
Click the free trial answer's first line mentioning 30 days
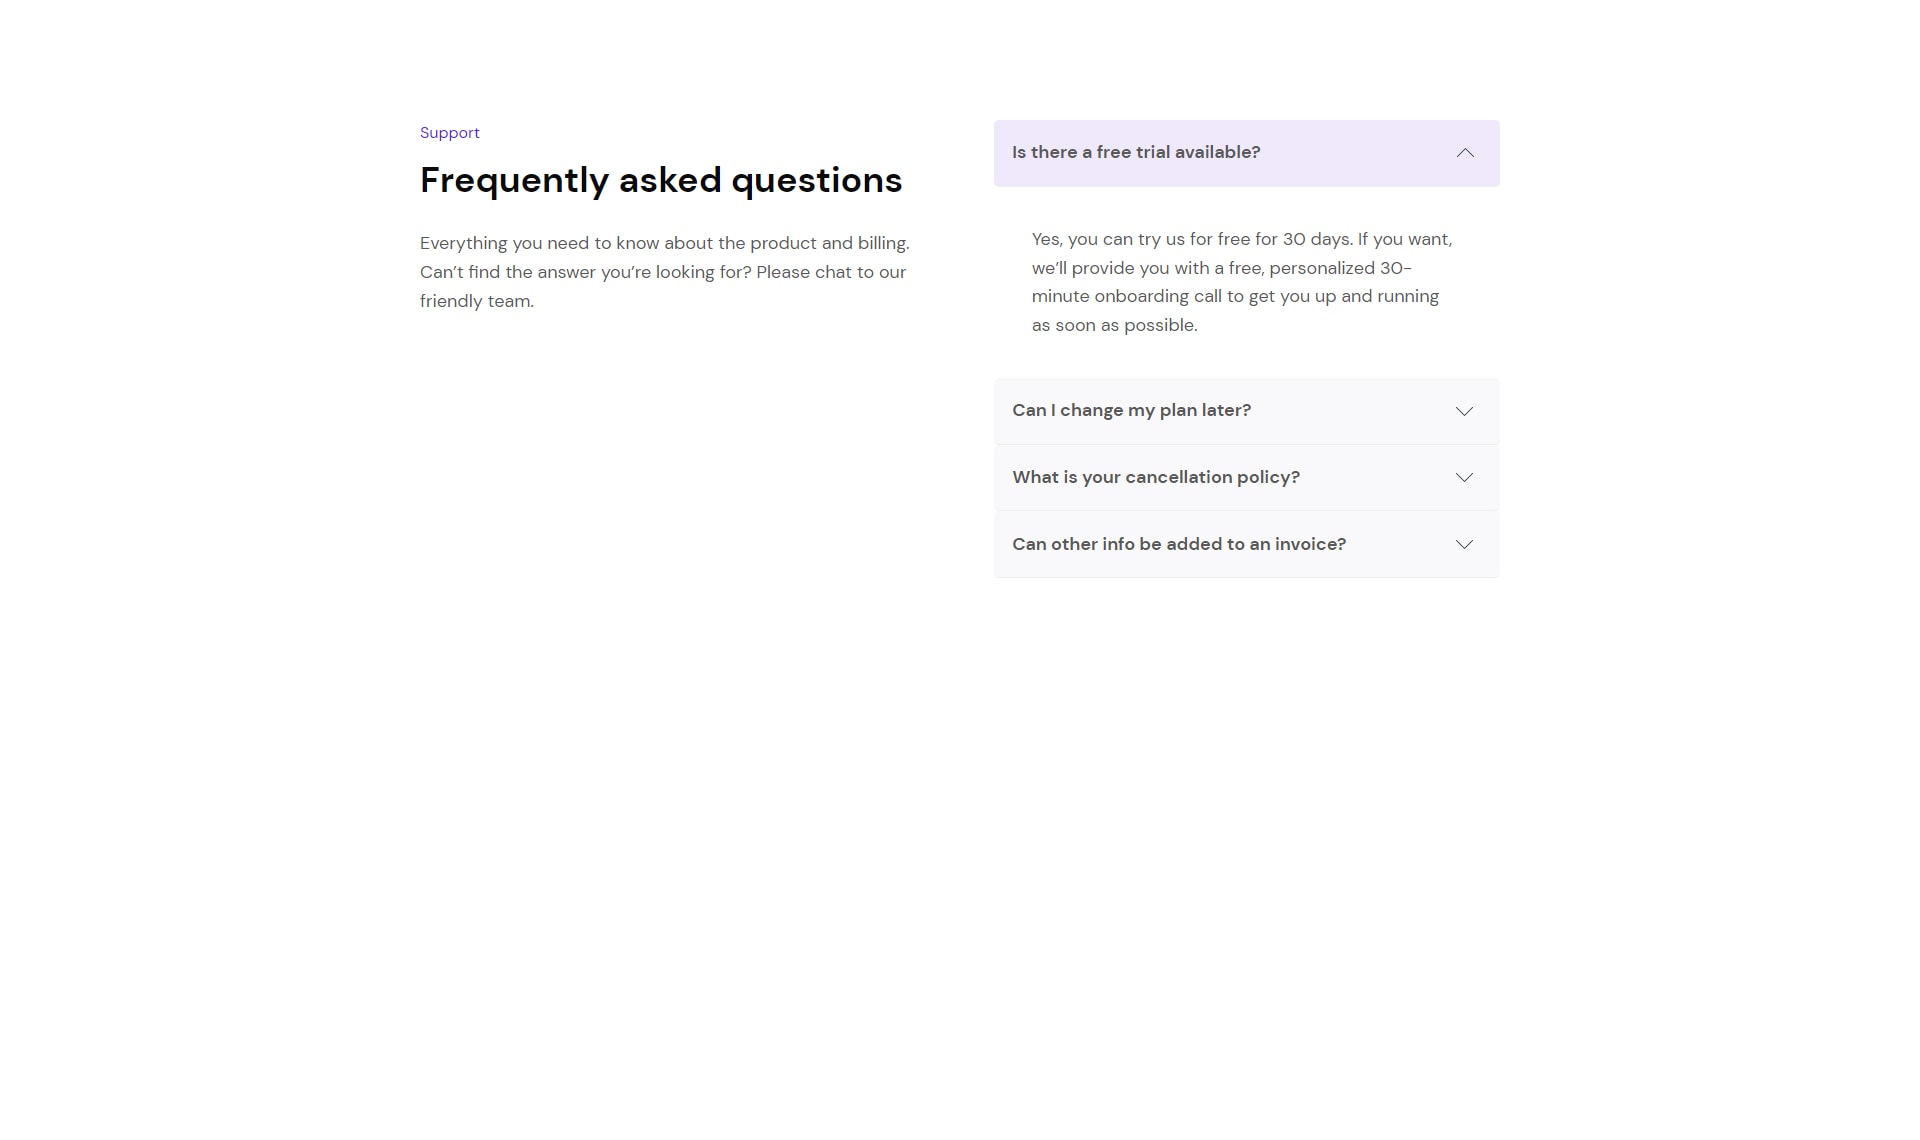click(x=1242, y=240)
